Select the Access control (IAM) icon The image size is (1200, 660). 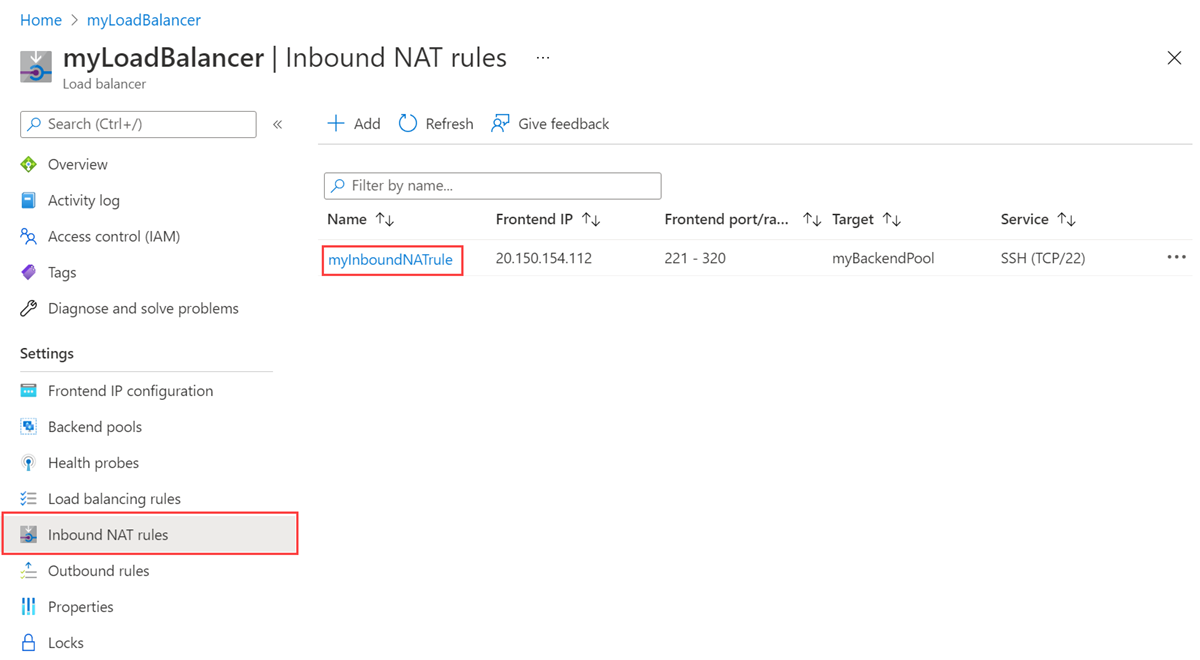(x=28, y=237)
